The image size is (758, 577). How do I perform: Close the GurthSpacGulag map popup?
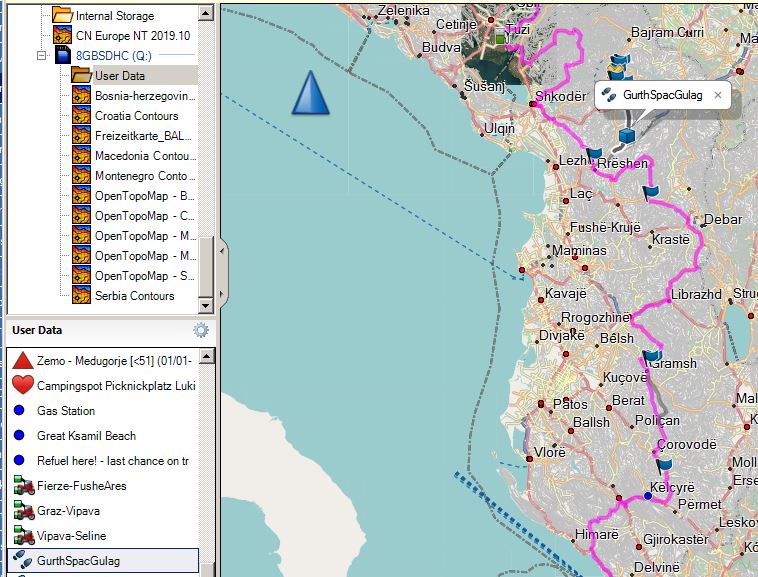tap(717, 95)
